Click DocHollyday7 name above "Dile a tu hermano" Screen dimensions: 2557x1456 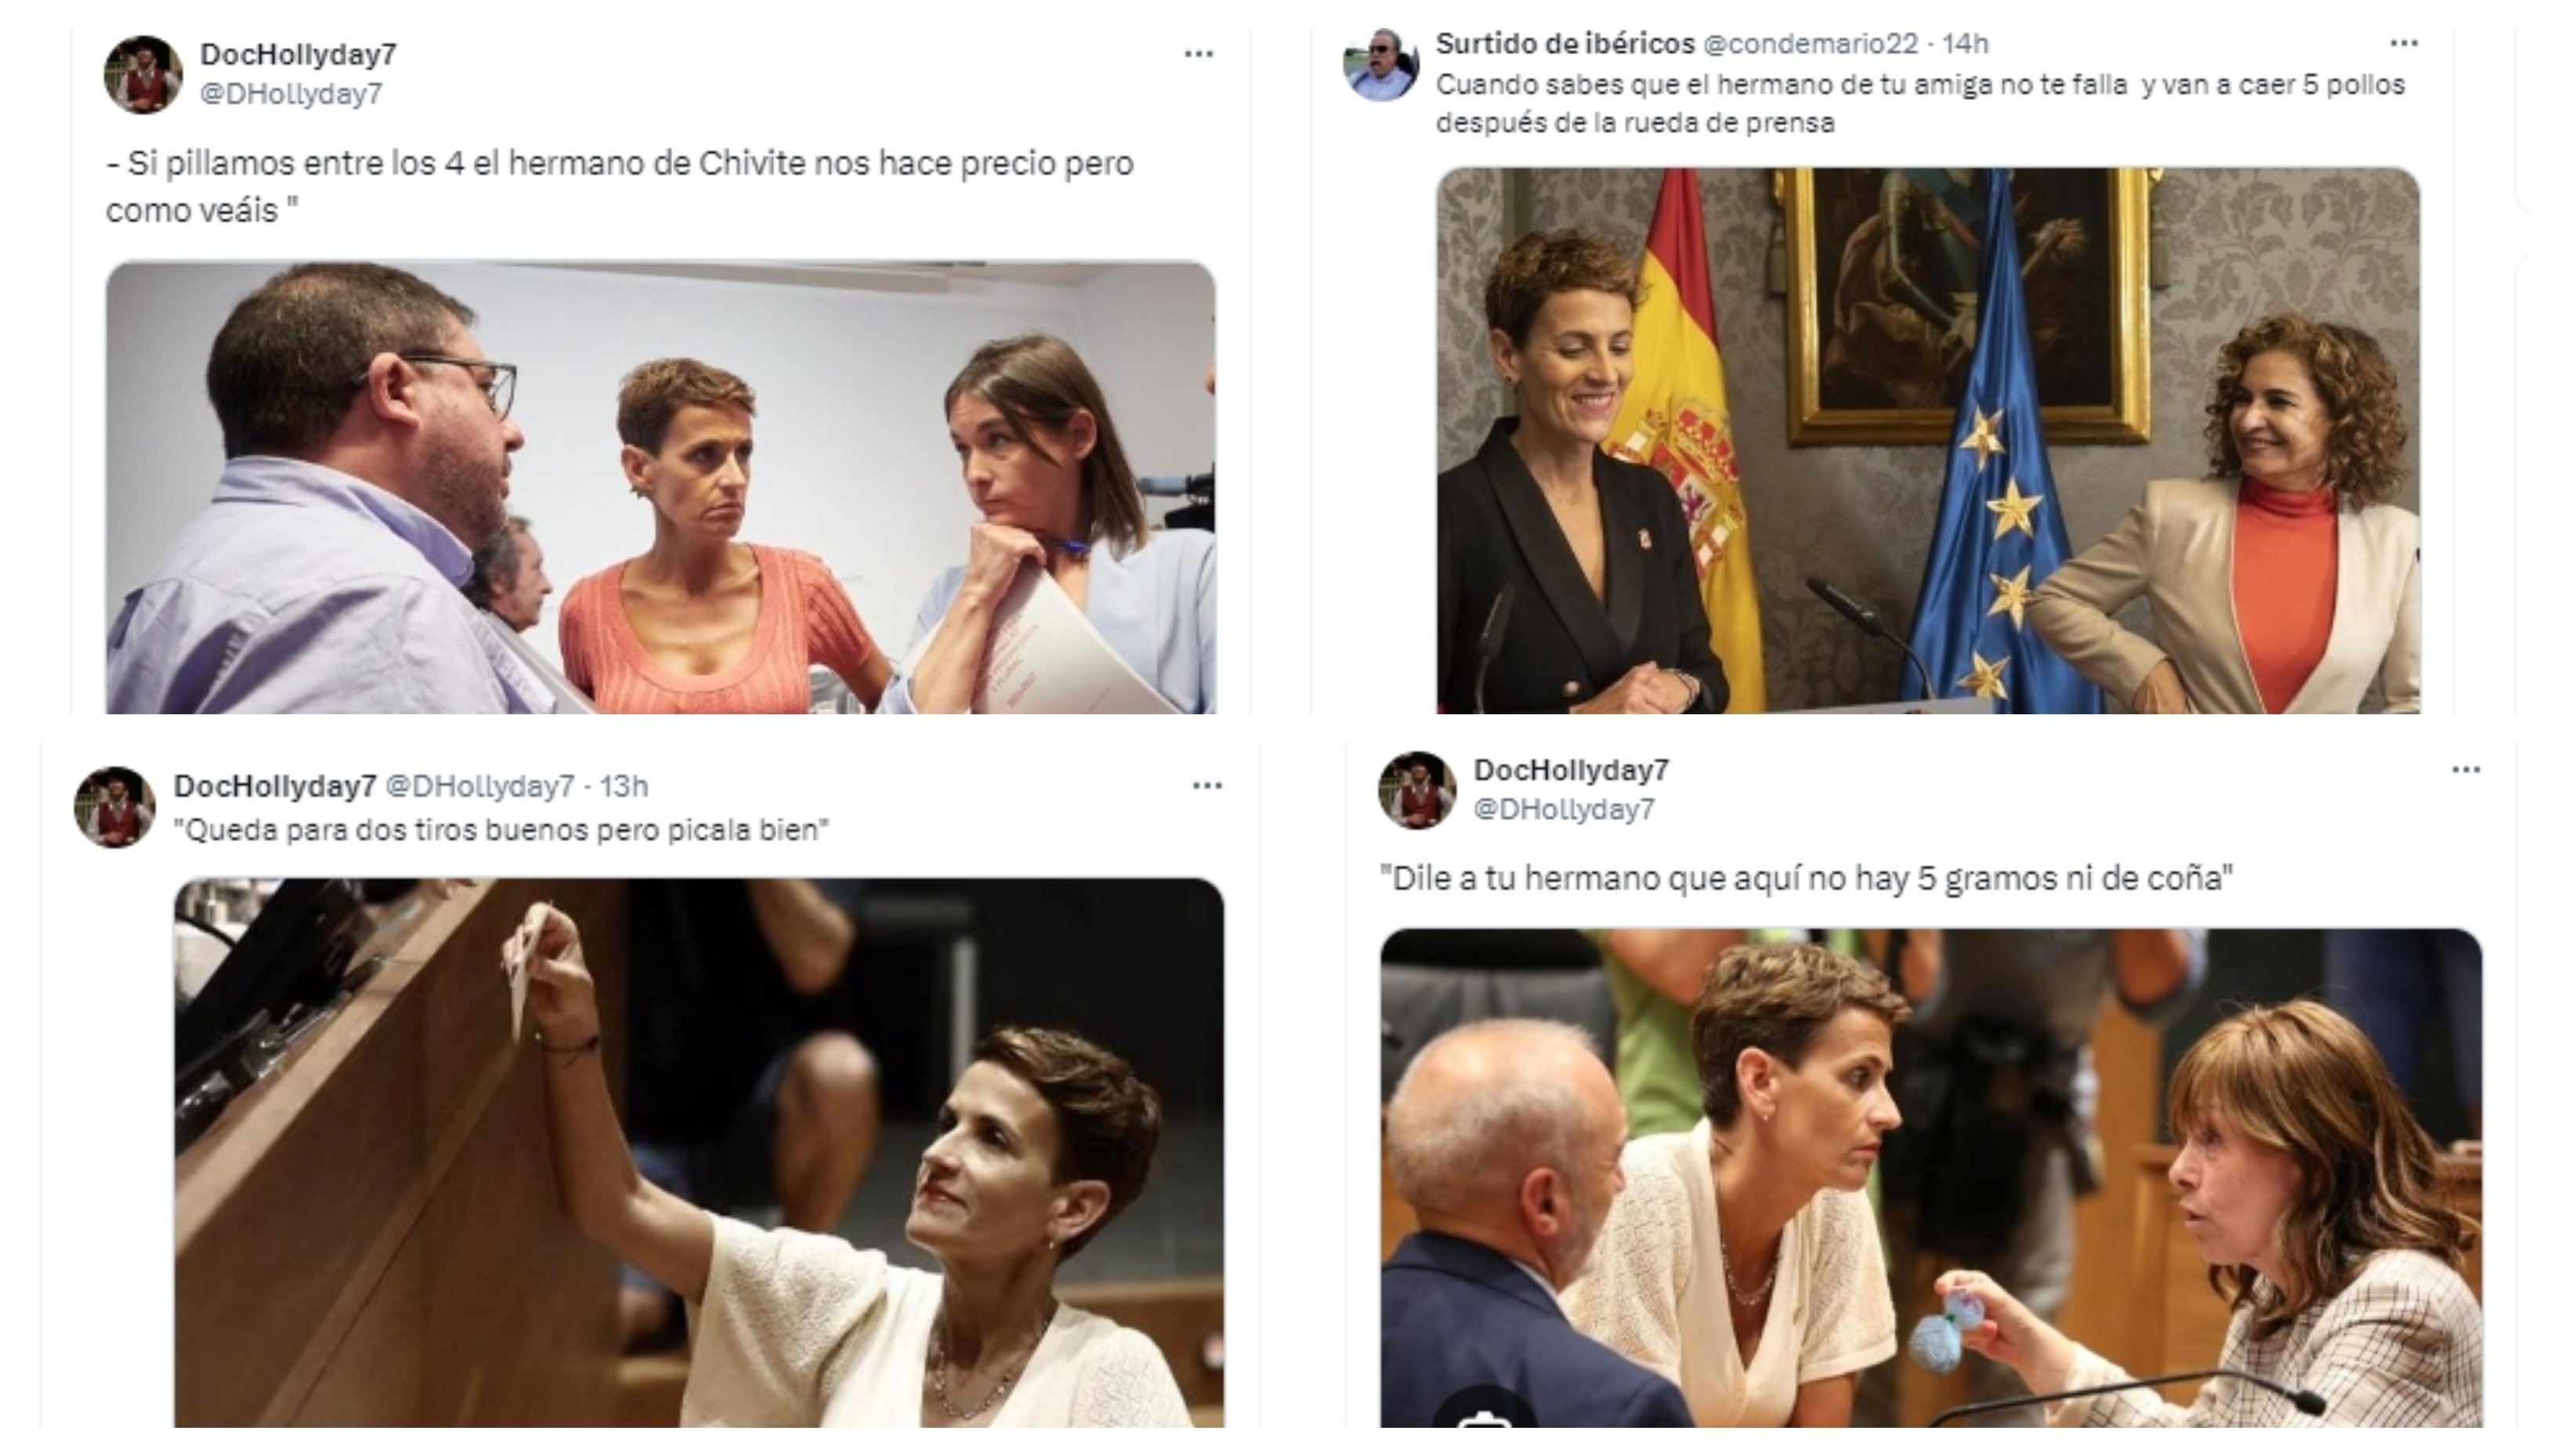pos(1571,770)
